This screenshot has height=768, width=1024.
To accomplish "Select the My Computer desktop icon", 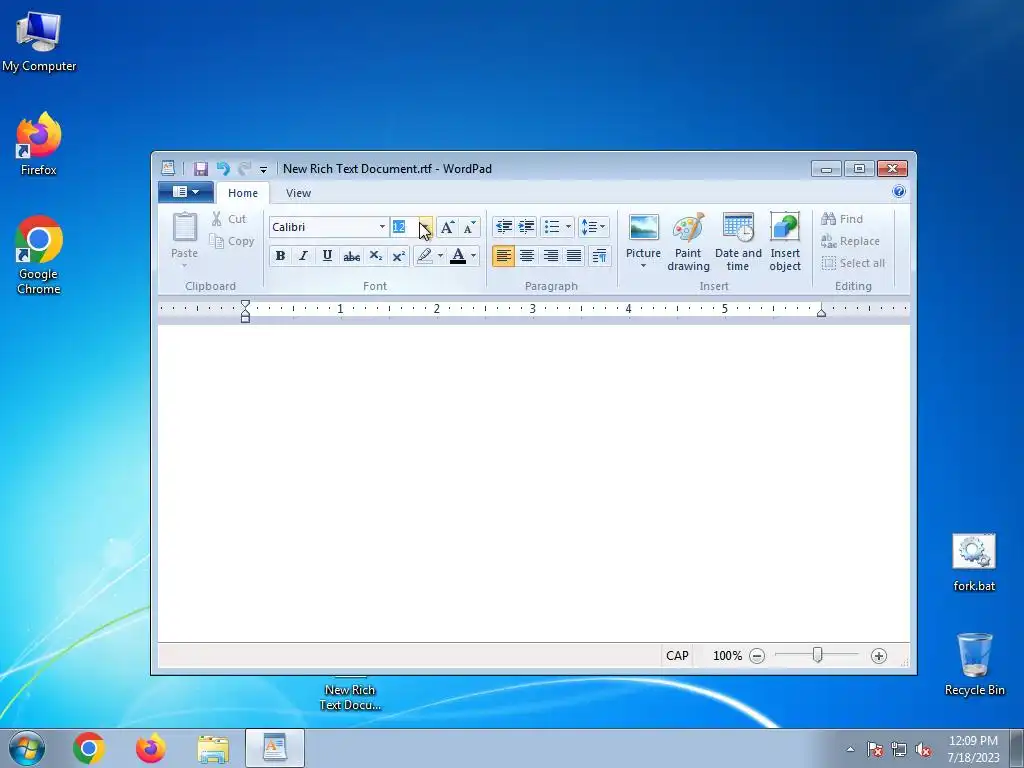I will pyautogui.click(x=39, y=41).
